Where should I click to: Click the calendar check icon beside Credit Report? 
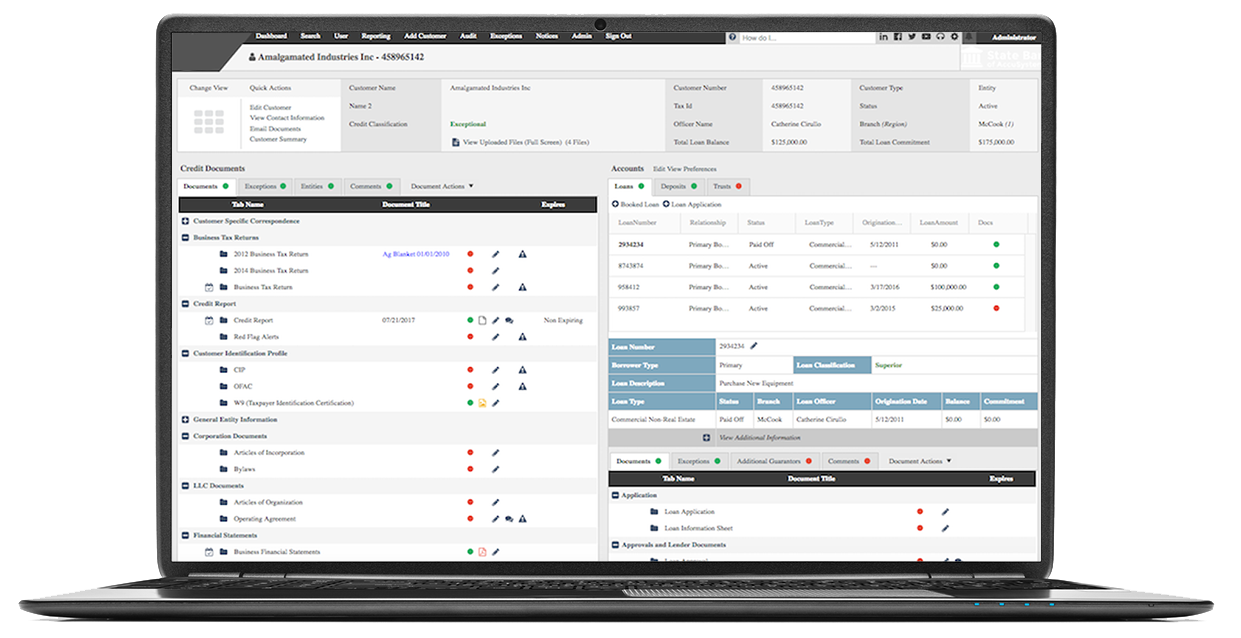point(209,321)
